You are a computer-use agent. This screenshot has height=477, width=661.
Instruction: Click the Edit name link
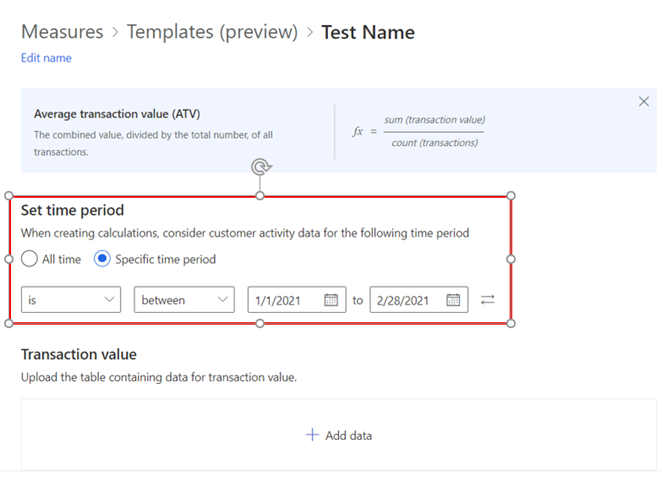coord(46,58)
